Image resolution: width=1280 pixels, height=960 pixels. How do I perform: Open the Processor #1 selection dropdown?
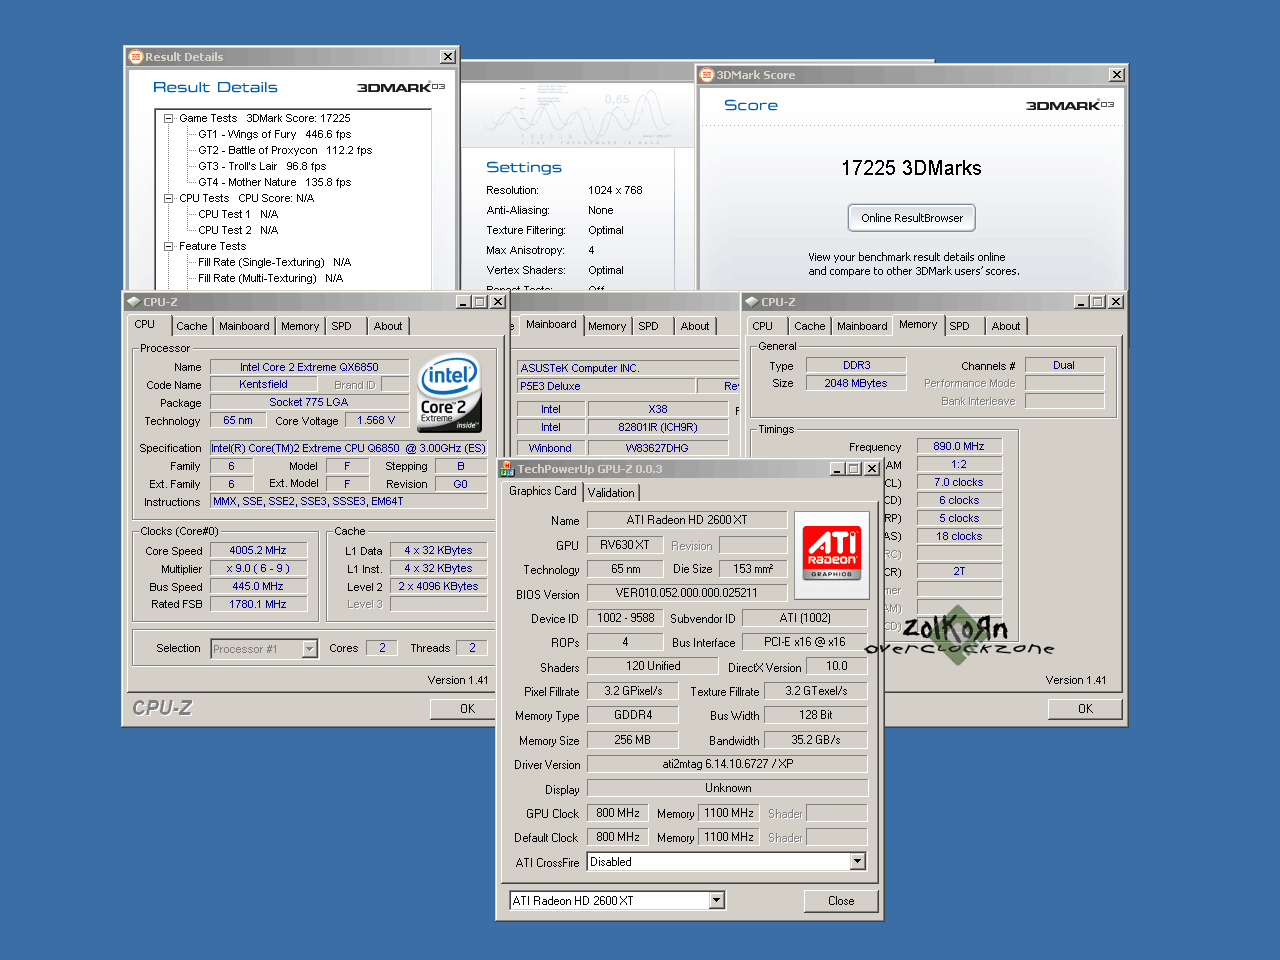point(309,649)
